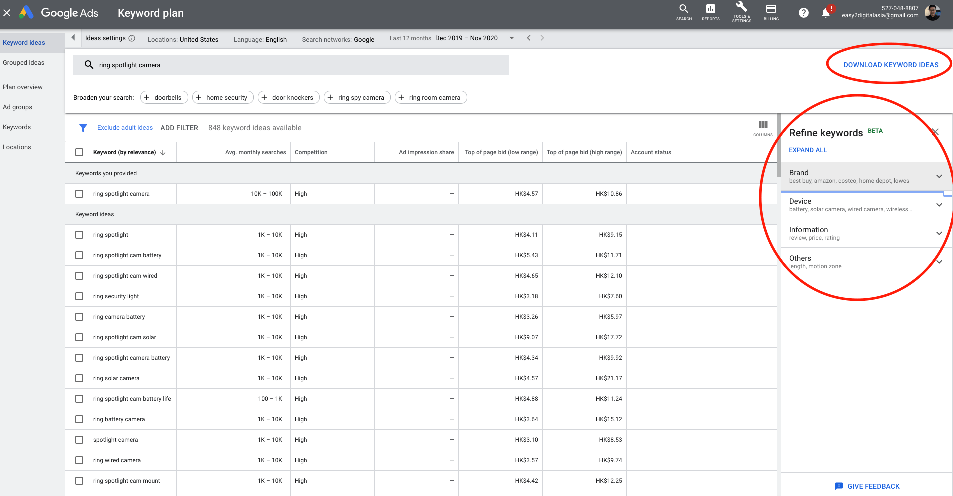953x496 pixels.
Task: Click the keyword search input field
Action: click(x=291, y=65)
